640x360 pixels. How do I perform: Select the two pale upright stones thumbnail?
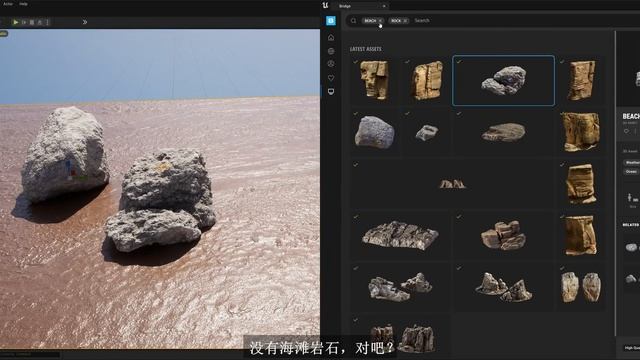pyautogui.click(x=581, y=287)
